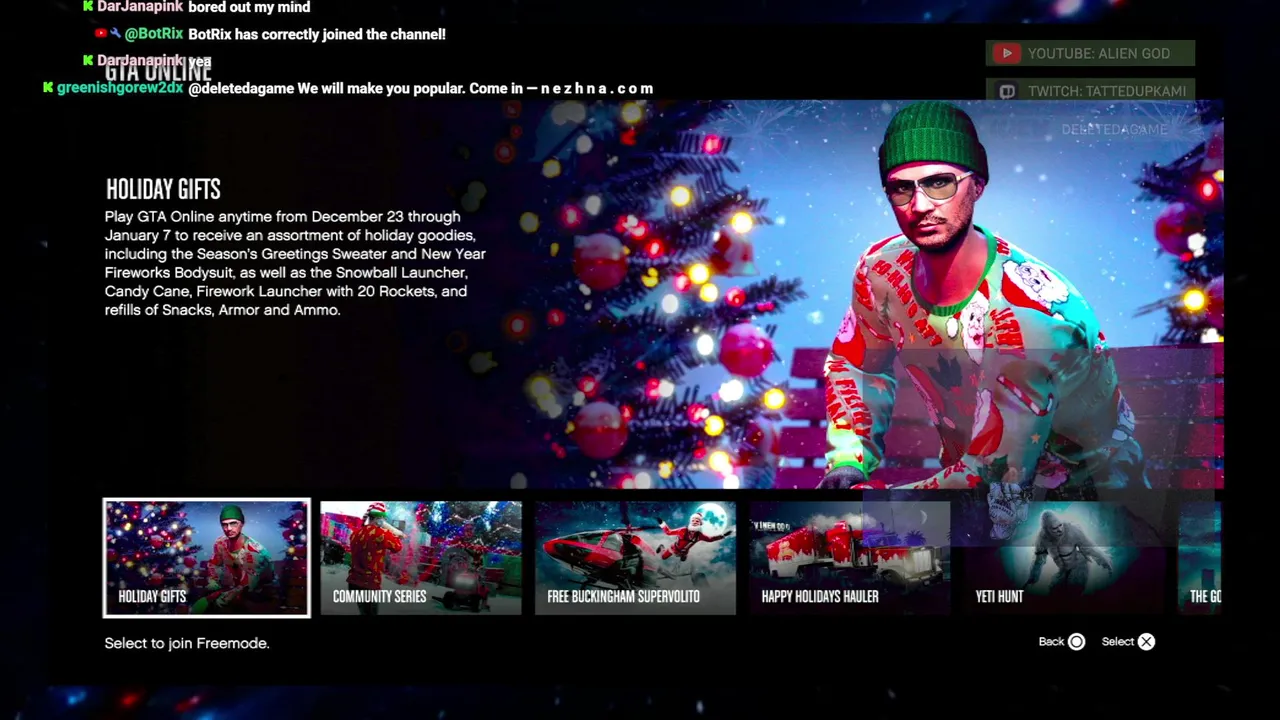
Task: Click the YouTube badge beside @BotRix
Action: (x=101, y=34)
